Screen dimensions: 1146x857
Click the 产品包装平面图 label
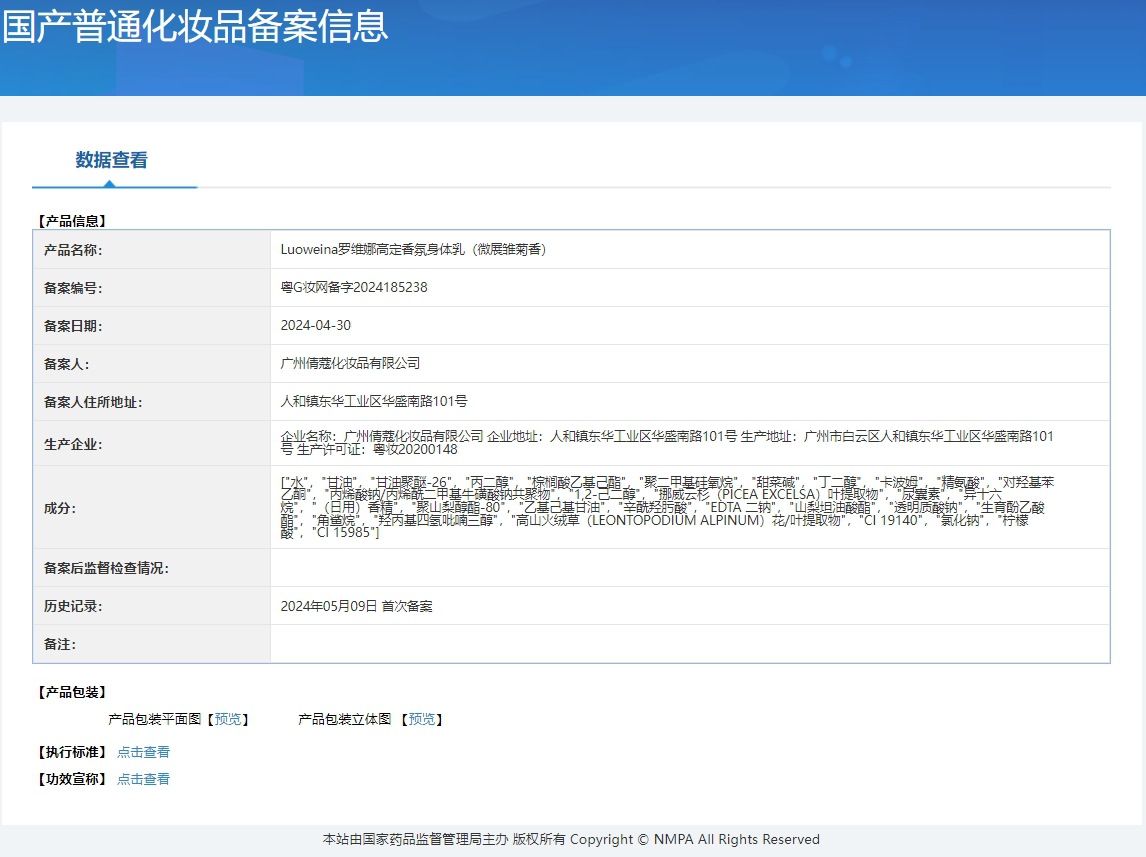[154, 719]
